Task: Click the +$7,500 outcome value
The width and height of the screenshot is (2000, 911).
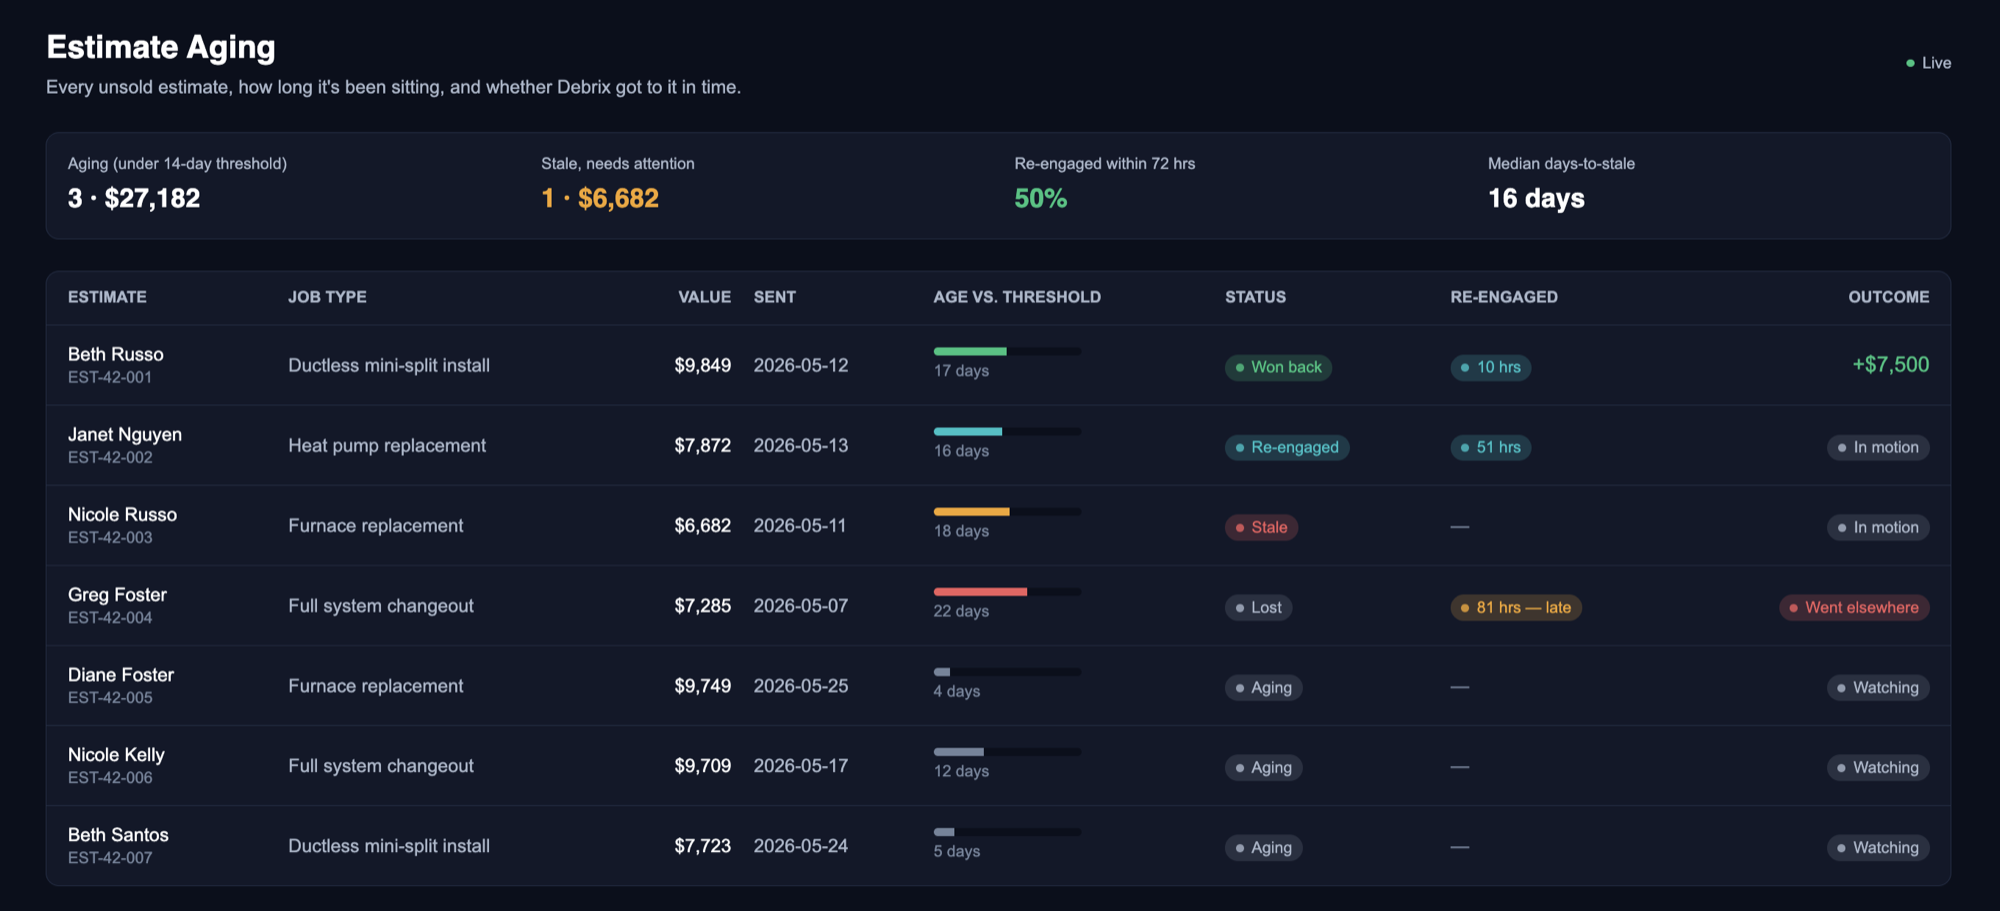Action: [1890, 364]
